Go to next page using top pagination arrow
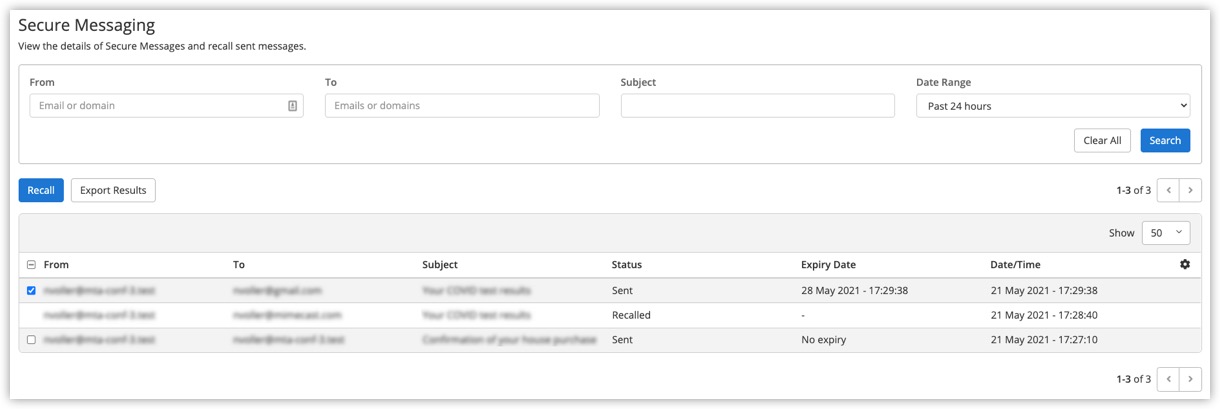Viewport: 1220px width, 409px height. [1190, 190]
